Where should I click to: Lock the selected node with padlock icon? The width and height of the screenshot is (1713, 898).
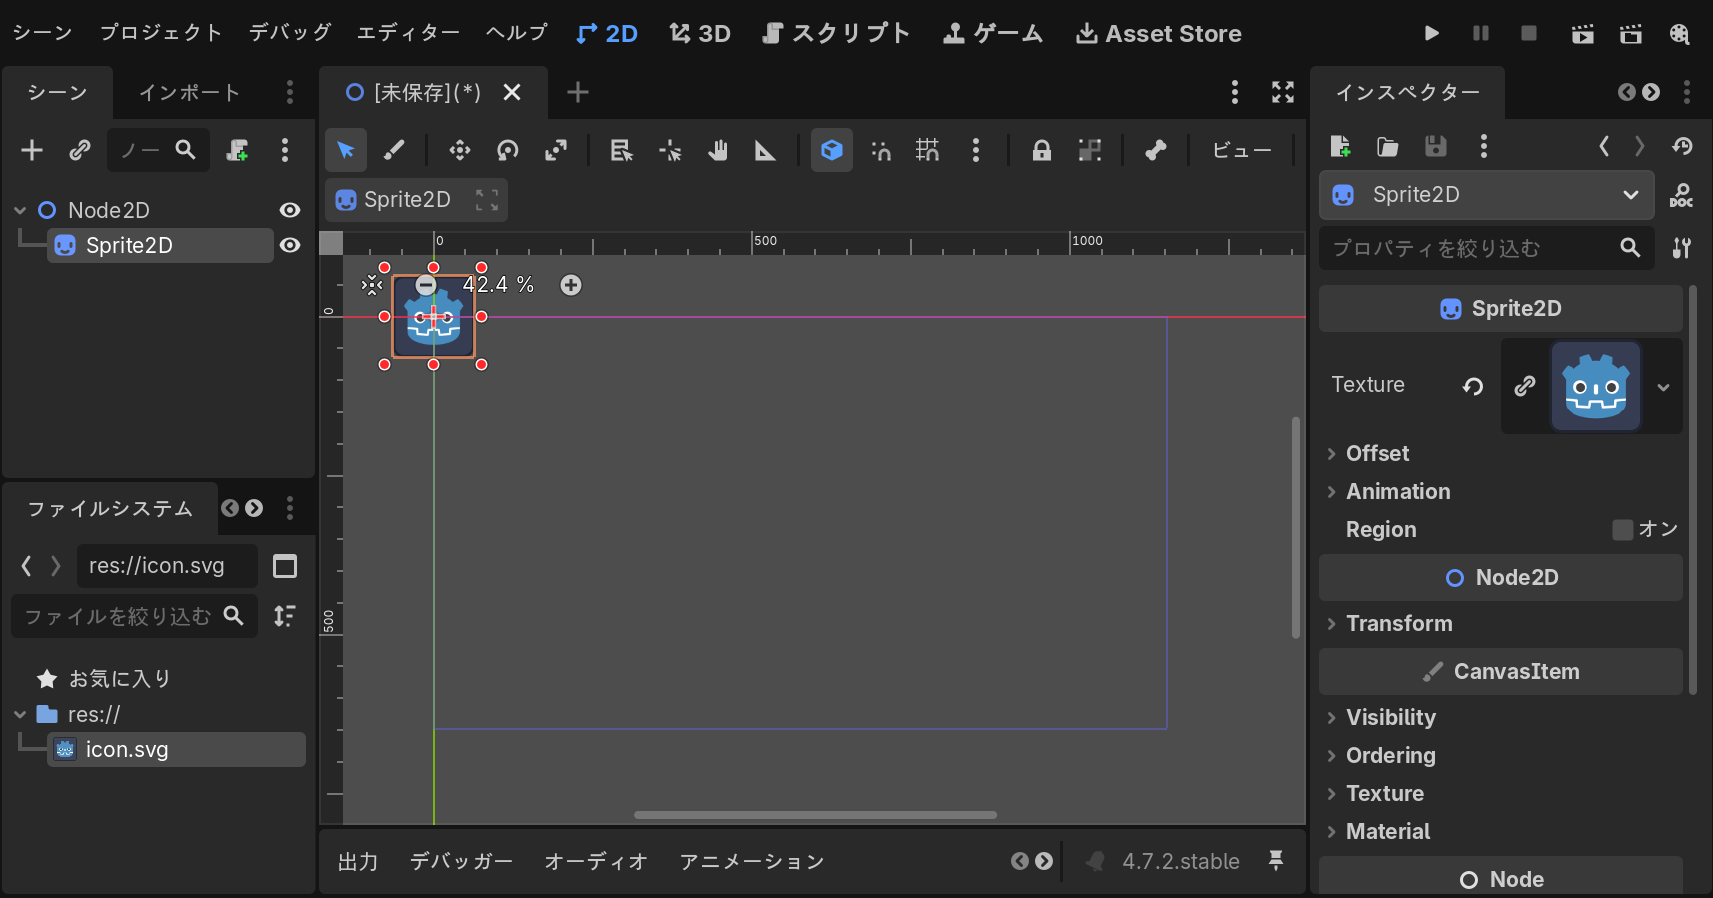click(x=1041, y=150)
